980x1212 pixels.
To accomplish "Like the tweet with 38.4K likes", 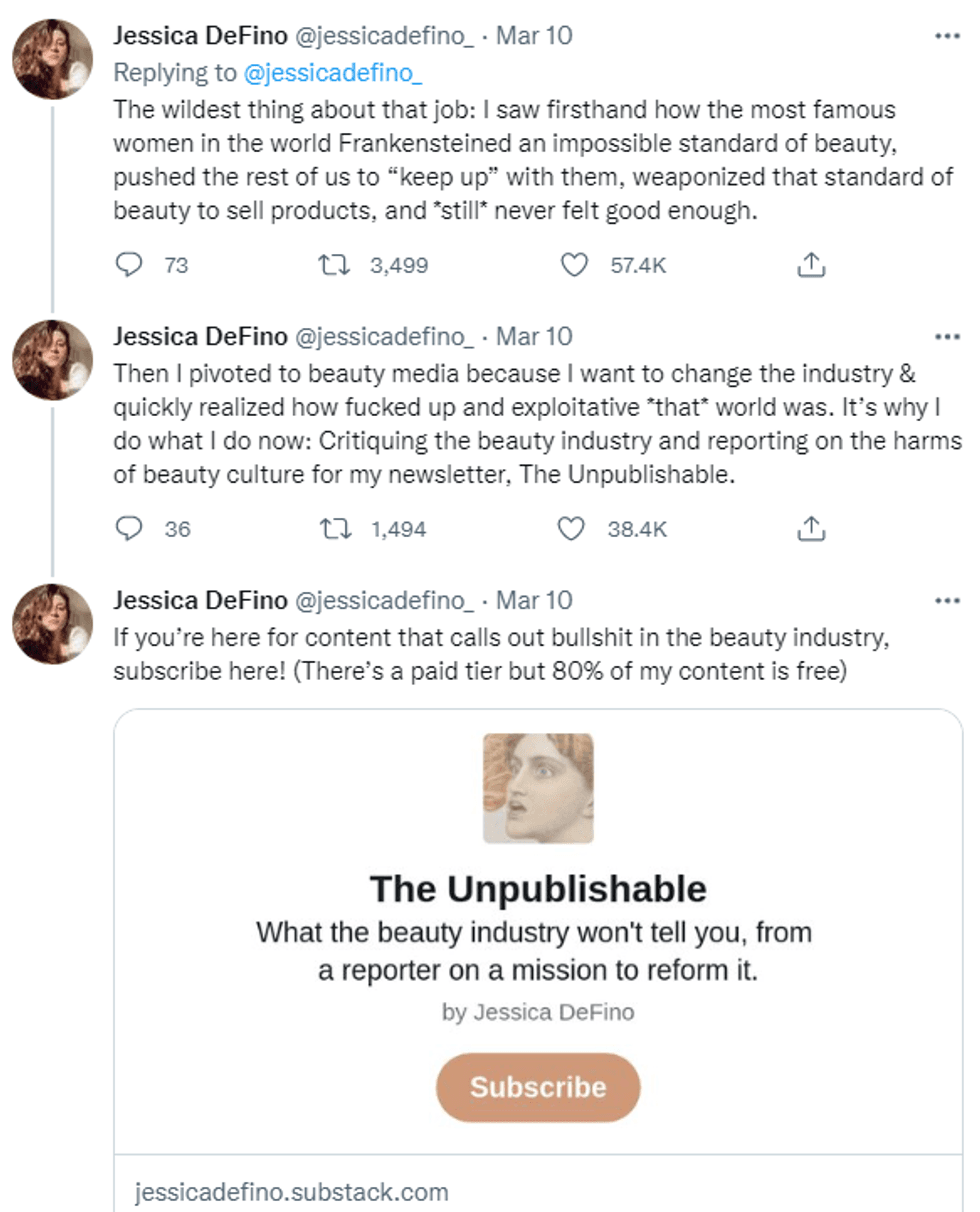I will pyautogui.click(x=571, y=529).
